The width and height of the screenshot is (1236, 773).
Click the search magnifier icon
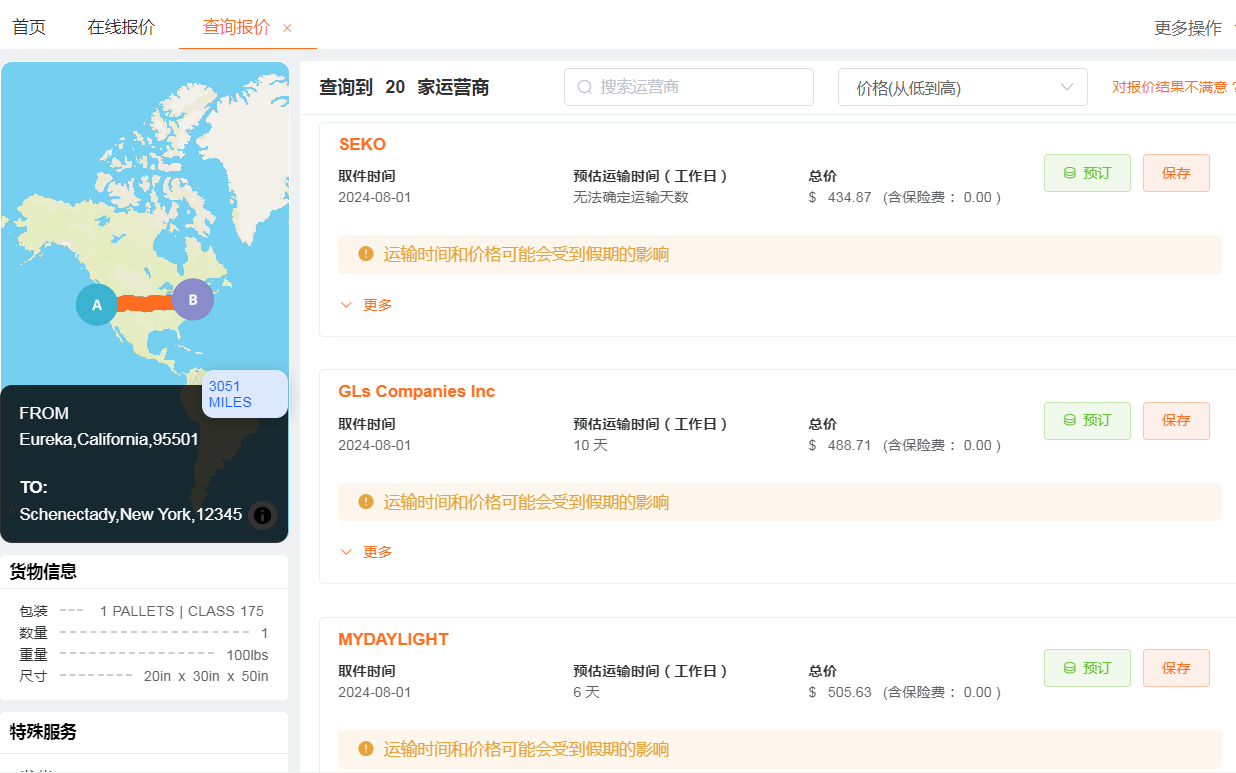pos(585,87)
